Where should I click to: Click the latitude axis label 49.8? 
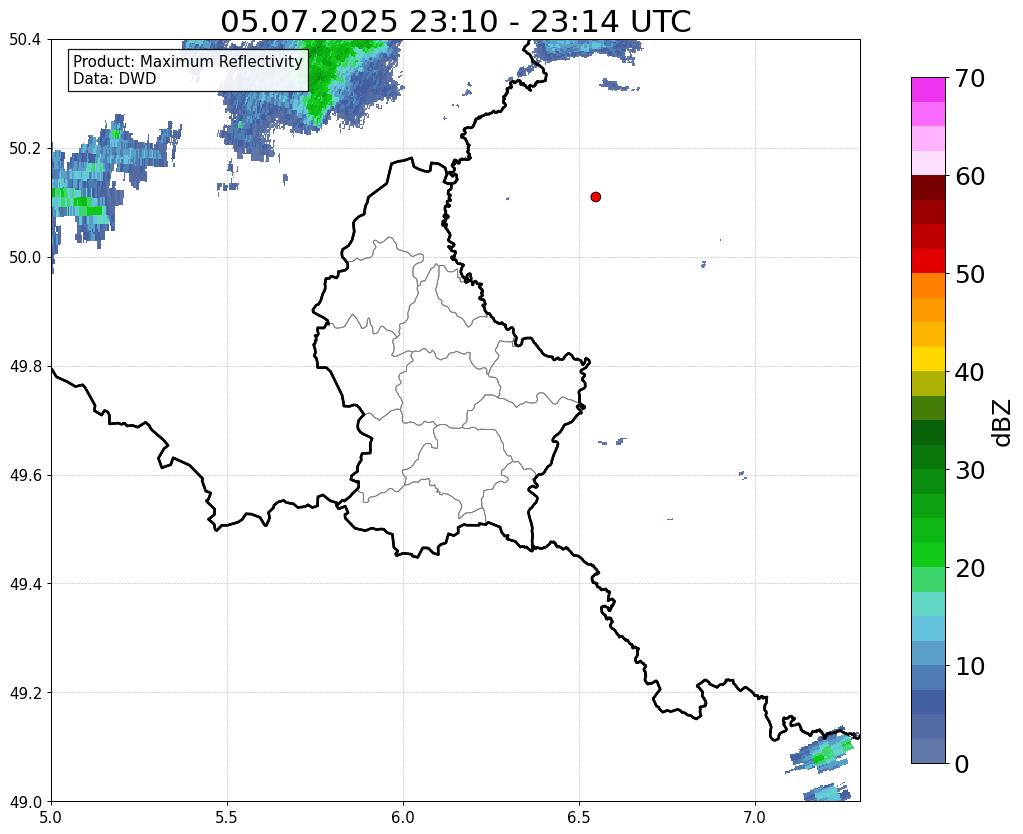point(25,367)
